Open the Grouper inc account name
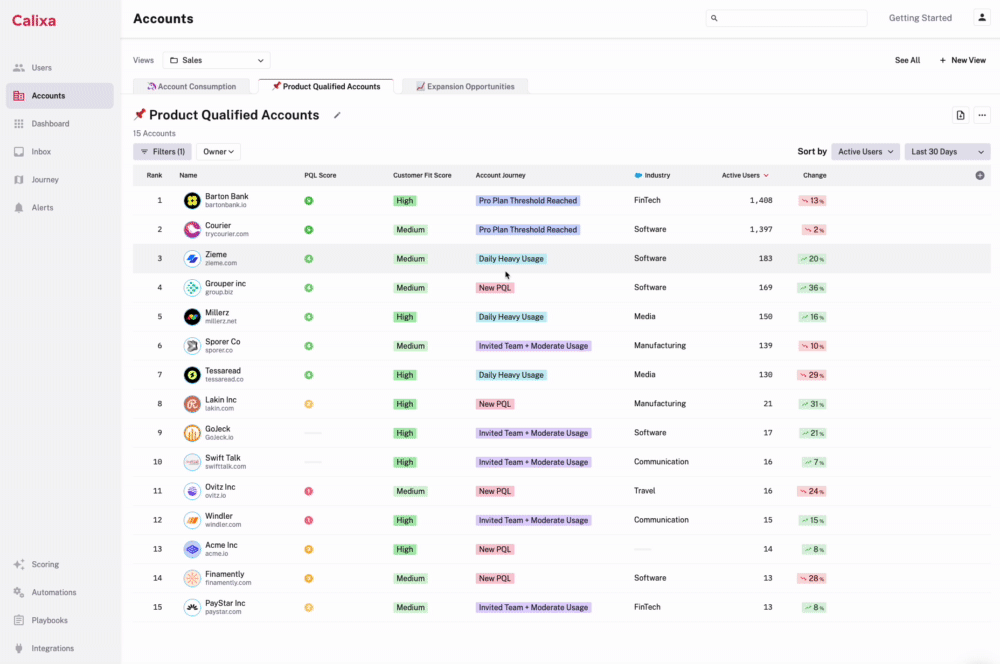 (225, 284)
